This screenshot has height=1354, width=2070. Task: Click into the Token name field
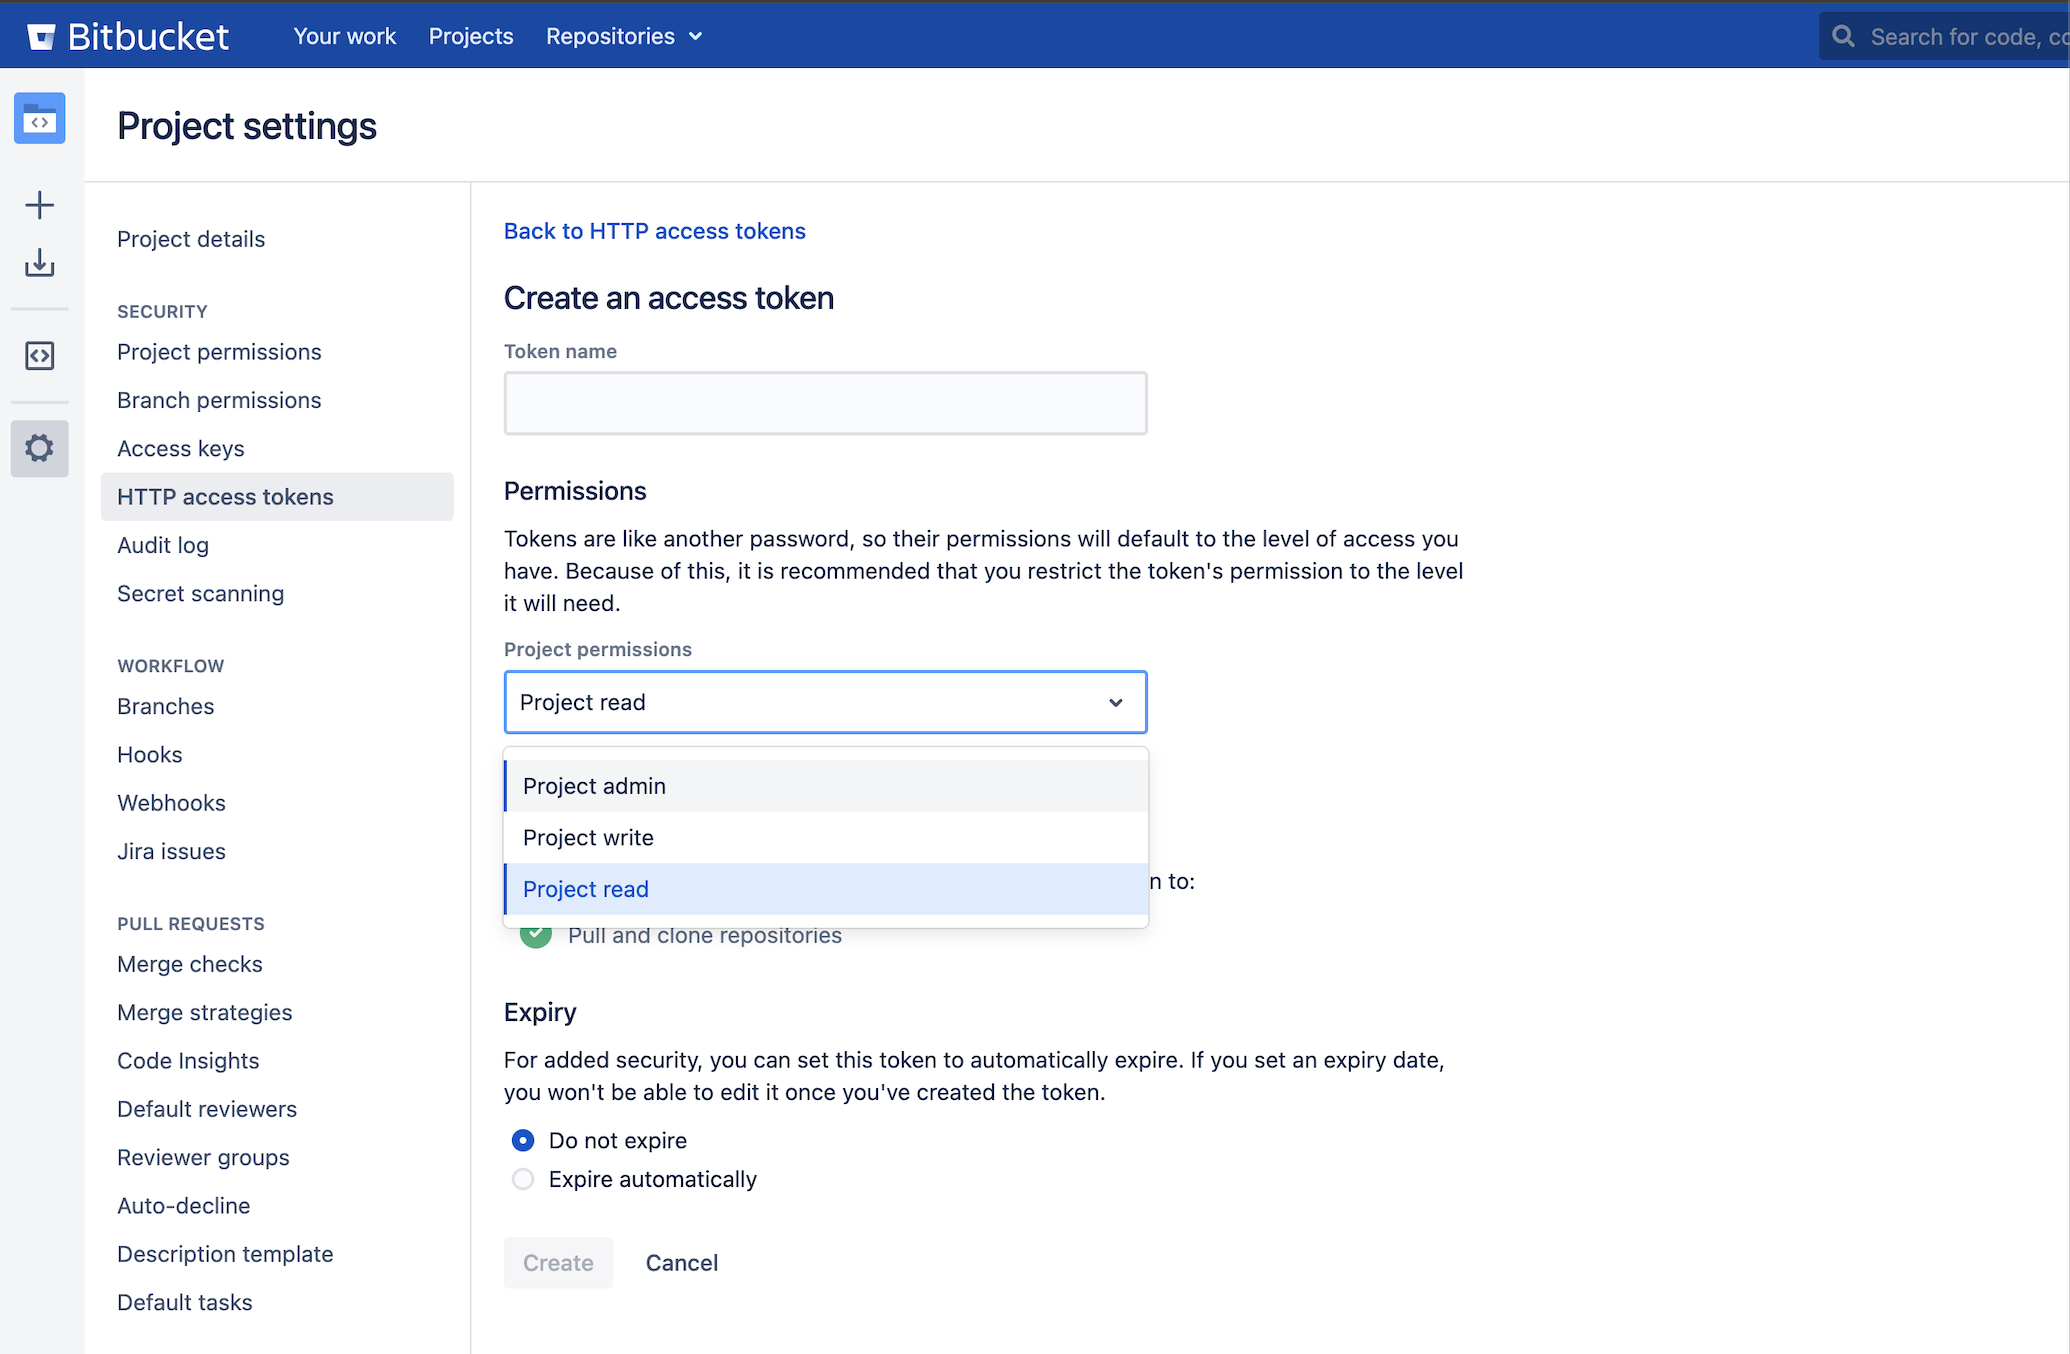tap(826, 404)
